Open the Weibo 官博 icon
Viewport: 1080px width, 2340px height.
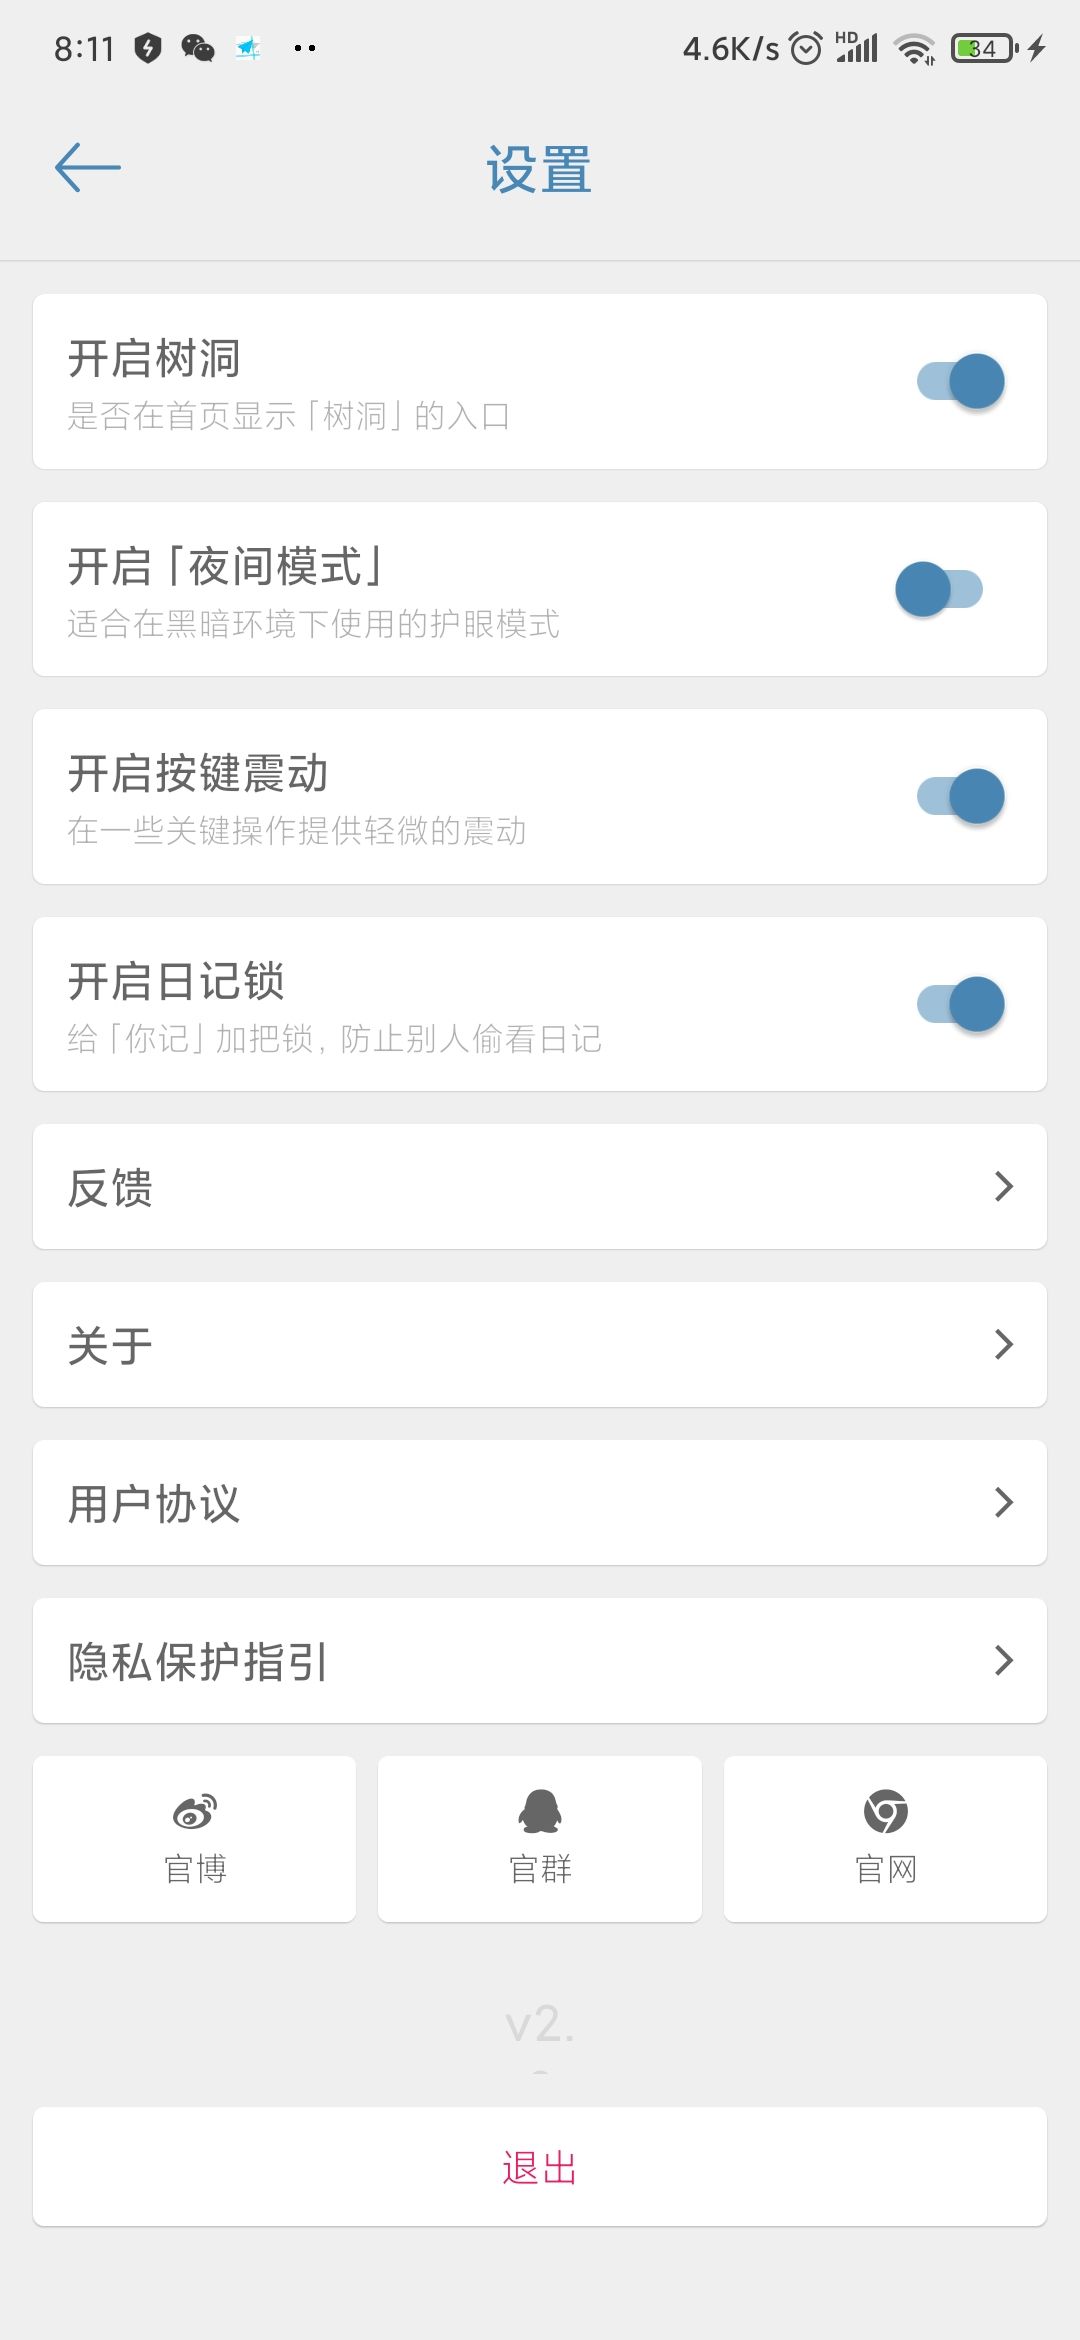[x=195, y=1811]
